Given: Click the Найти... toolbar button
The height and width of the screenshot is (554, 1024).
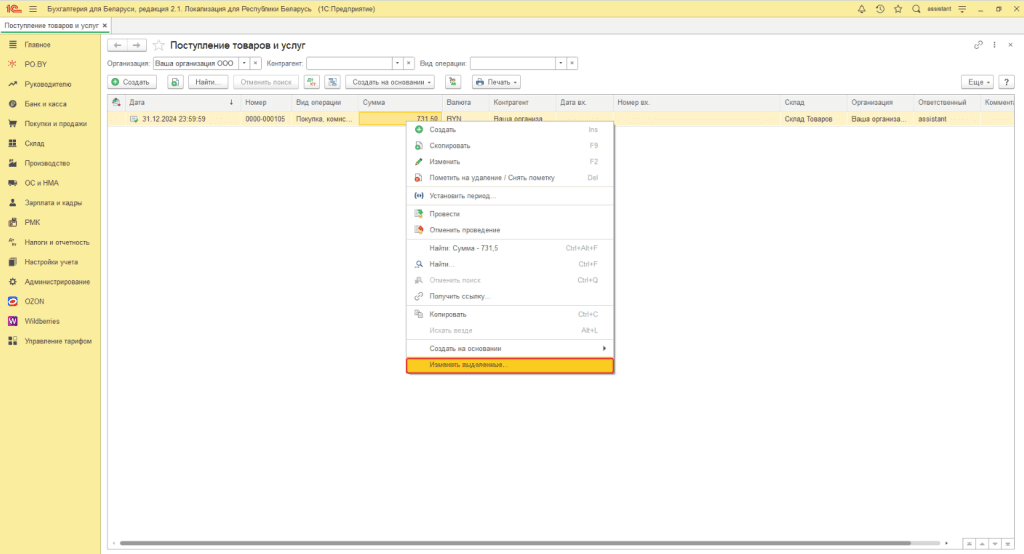Looking at the screenshot, I should [x=207, y=81].
